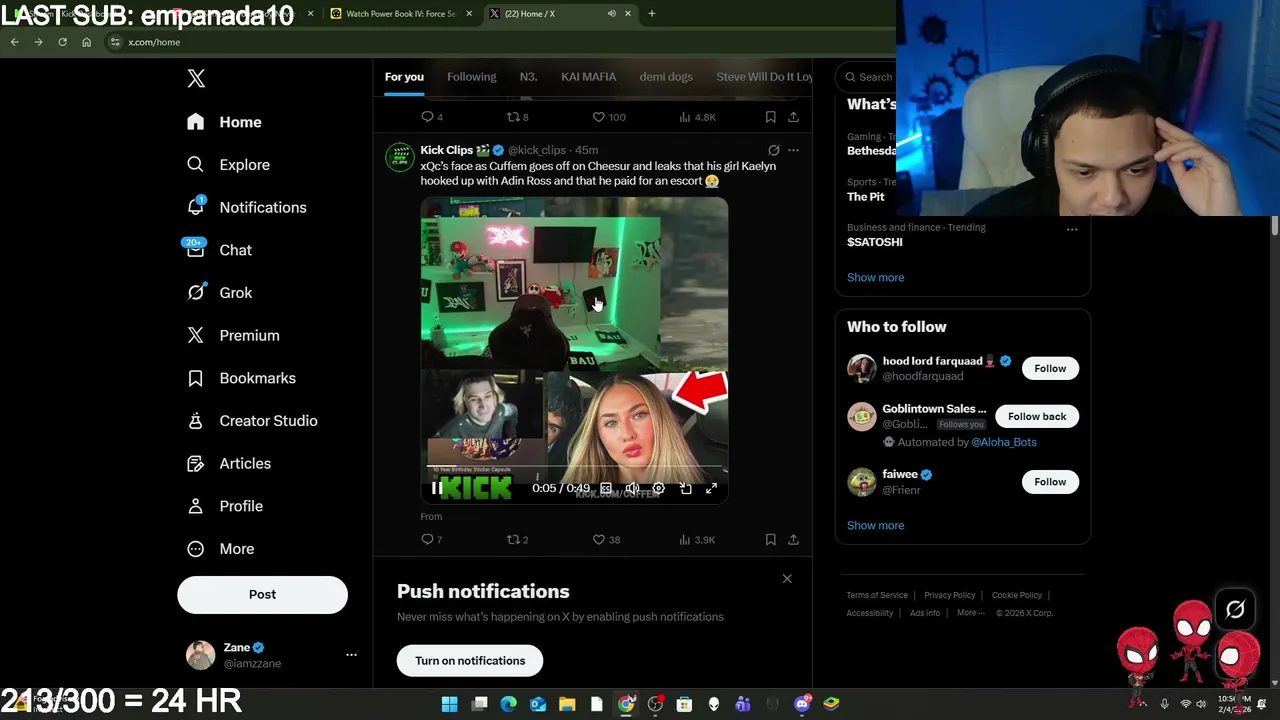Pause the Kick Clips video
Image resolution: width=1280 pixels, height=720 pixels.
(436, 488)
